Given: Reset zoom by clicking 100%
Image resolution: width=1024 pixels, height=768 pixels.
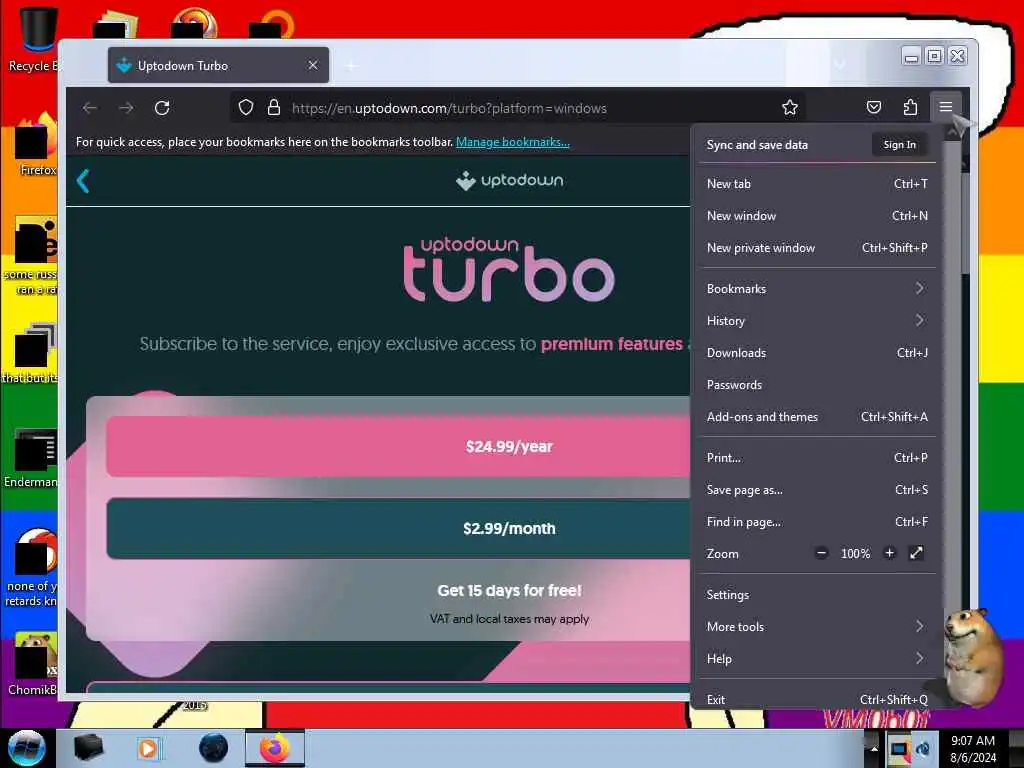Looking at the screenshot, I should pos(856,554).
